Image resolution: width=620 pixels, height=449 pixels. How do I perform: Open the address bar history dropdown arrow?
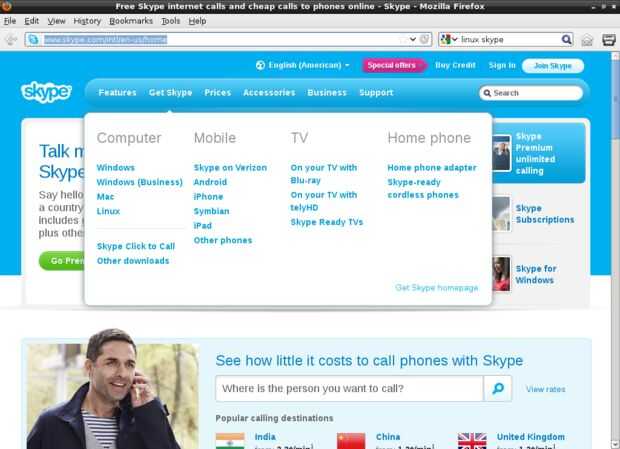pyautogui.click(x=413, y=39)
